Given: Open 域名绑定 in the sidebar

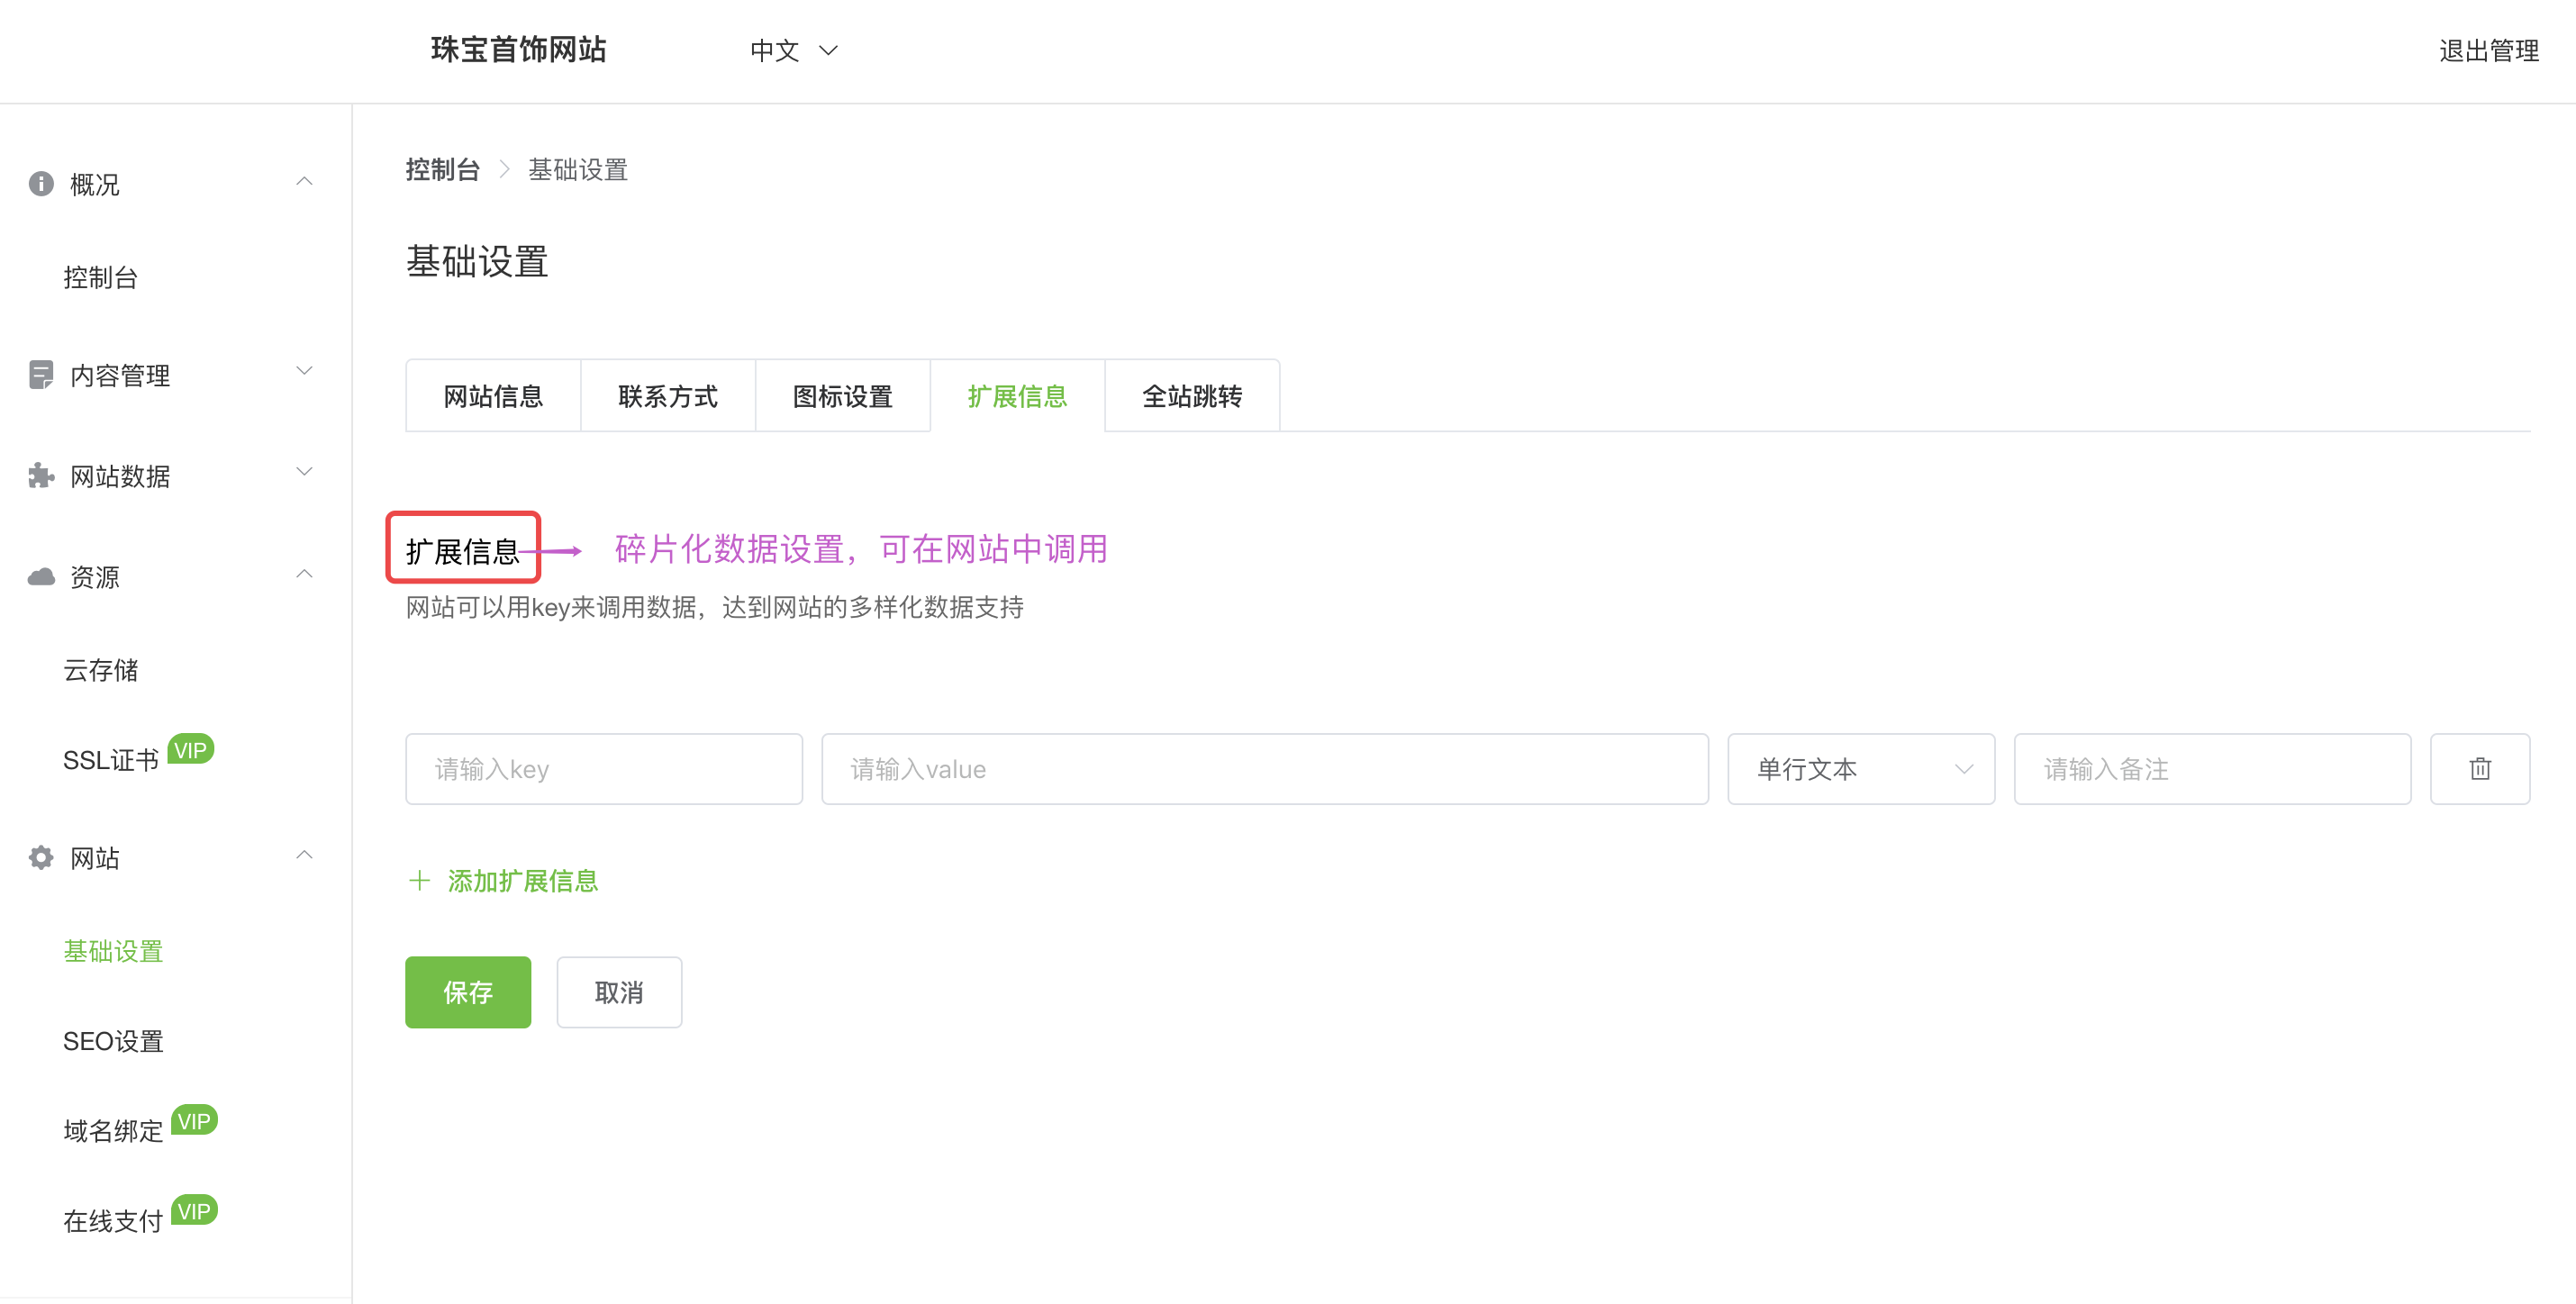Looking at the screenshot, I should pos(113,1131).
